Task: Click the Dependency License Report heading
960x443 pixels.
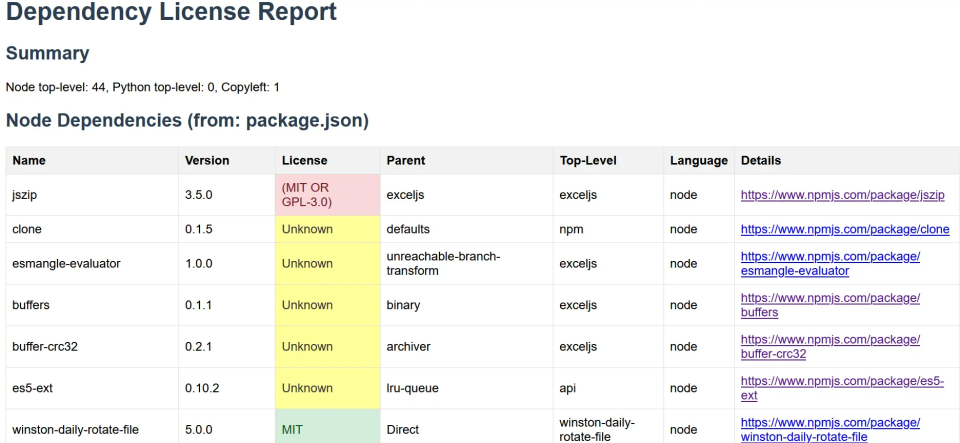Action: [x=171, y=14]
